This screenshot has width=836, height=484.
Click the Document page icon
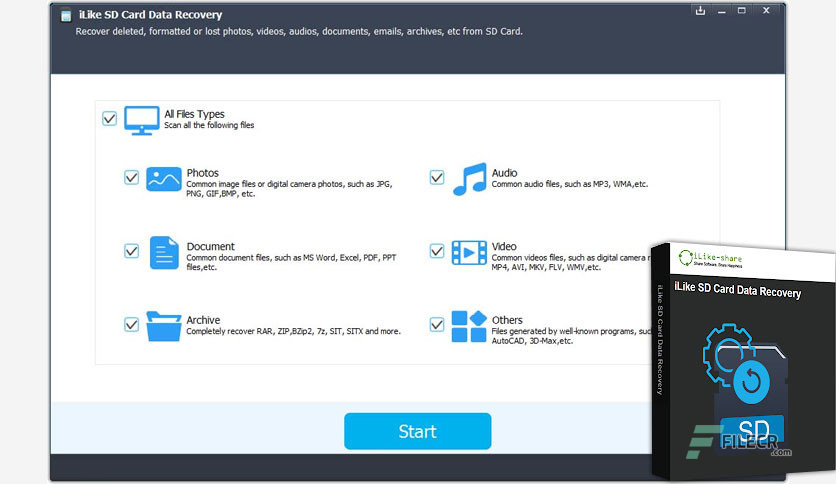(164, 253)
